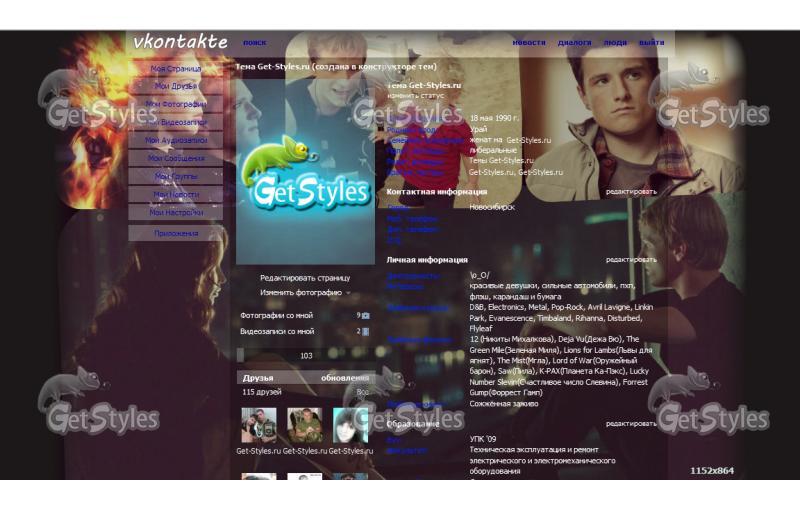Open поиск in the top bar
The width and height of the screenshot is (800, 509).
pyautogui.click(x=254, y=43)
